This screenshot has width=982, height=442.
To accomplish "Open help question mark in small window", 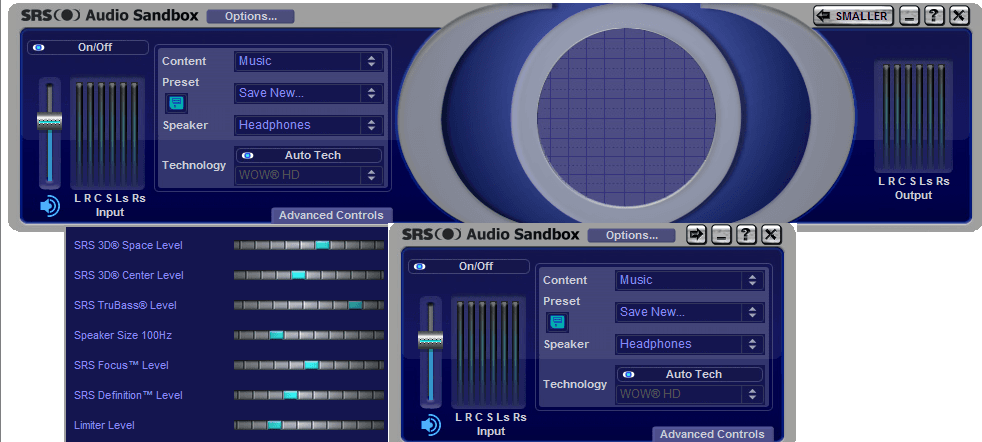I will pos(745,235).
